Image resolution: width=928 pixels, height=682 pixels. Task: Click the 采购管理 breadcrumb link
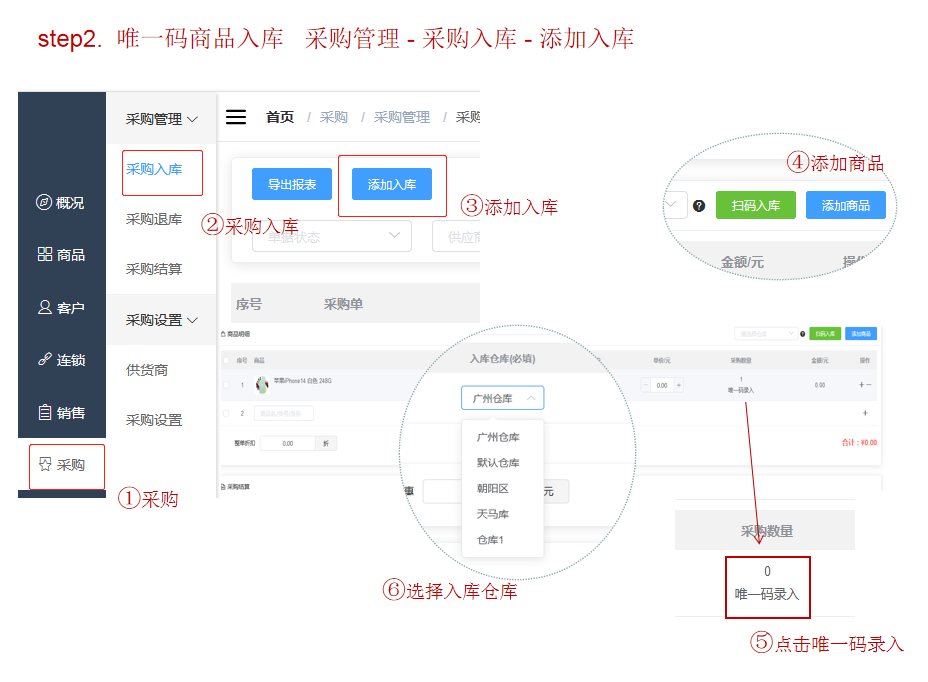402,117
